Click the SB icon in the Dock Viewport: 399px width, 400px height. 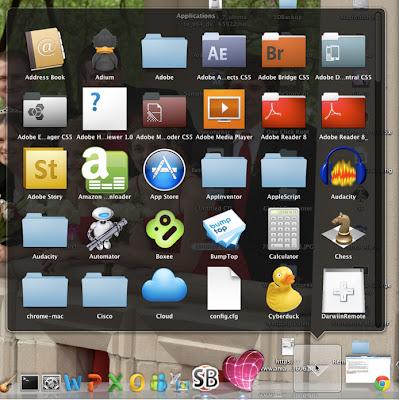click(205, 379)
